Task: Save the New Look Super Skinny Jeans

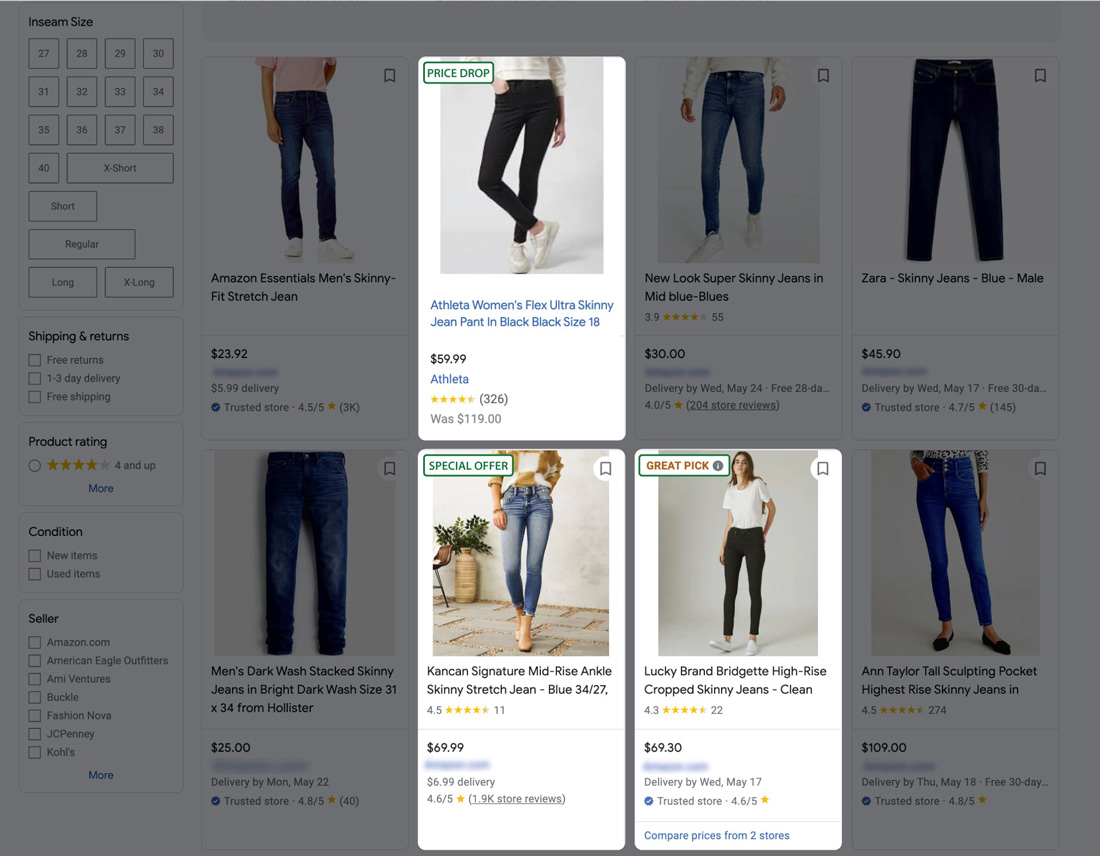Action: [824, 75]
